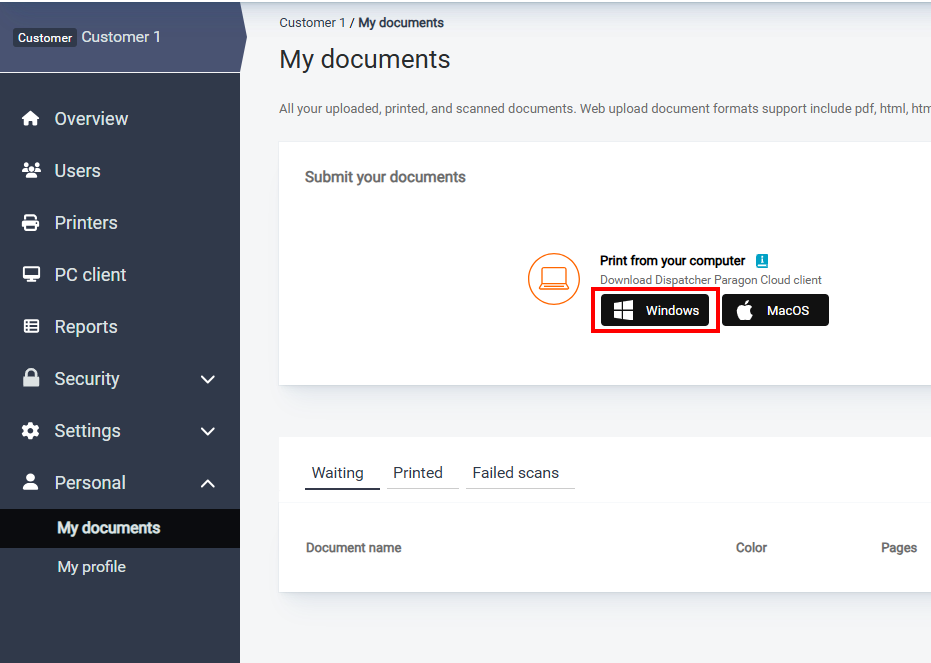The width and height of the screenshot is (931, 663).
Task: Click Customer 1 breadcrumb link
Action: (x=312, y=23)
